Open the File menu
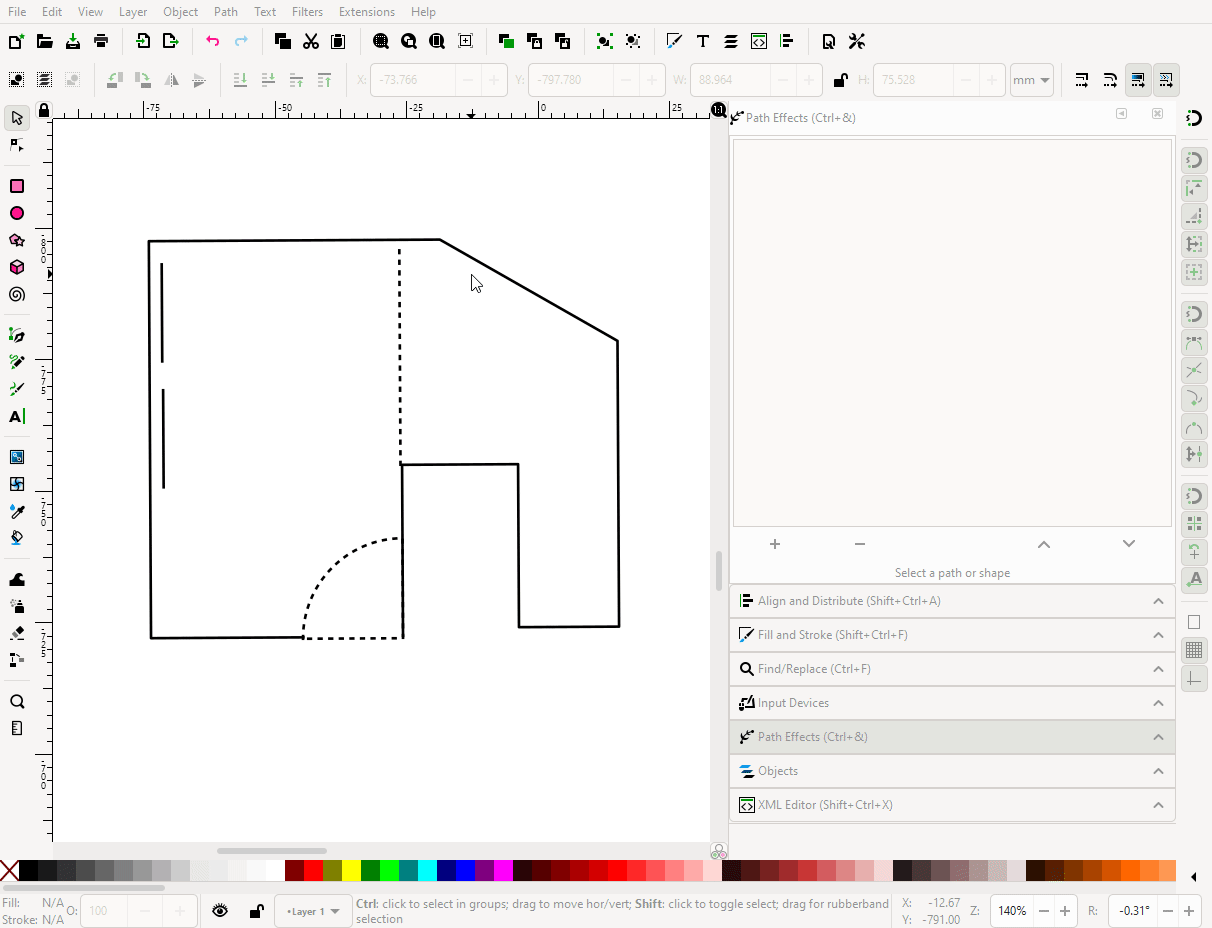Screen dimensions: 1212x928 [17, 12]
